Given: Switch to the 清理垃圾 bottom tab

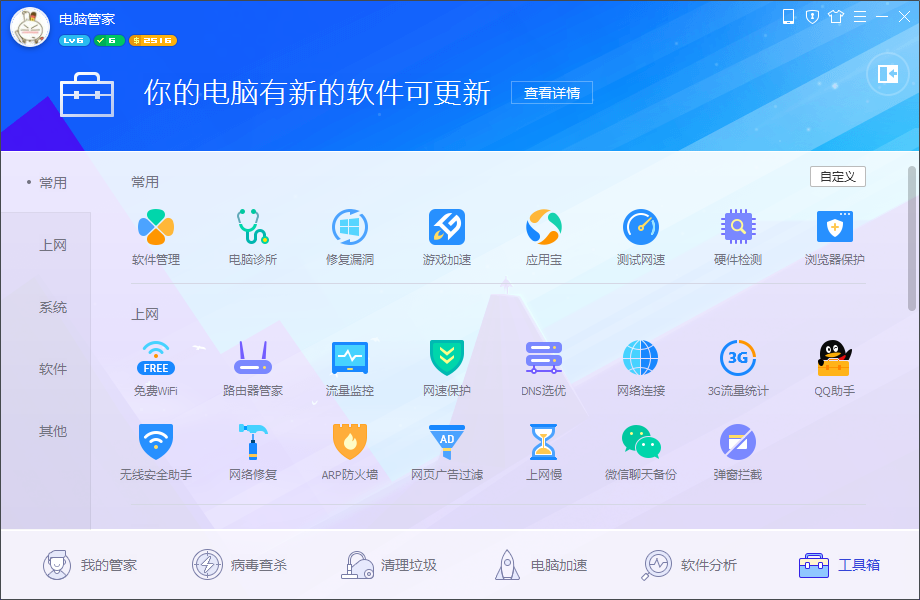Looking at the screenshot, I should pyautogui.click(x=389, y=565).
